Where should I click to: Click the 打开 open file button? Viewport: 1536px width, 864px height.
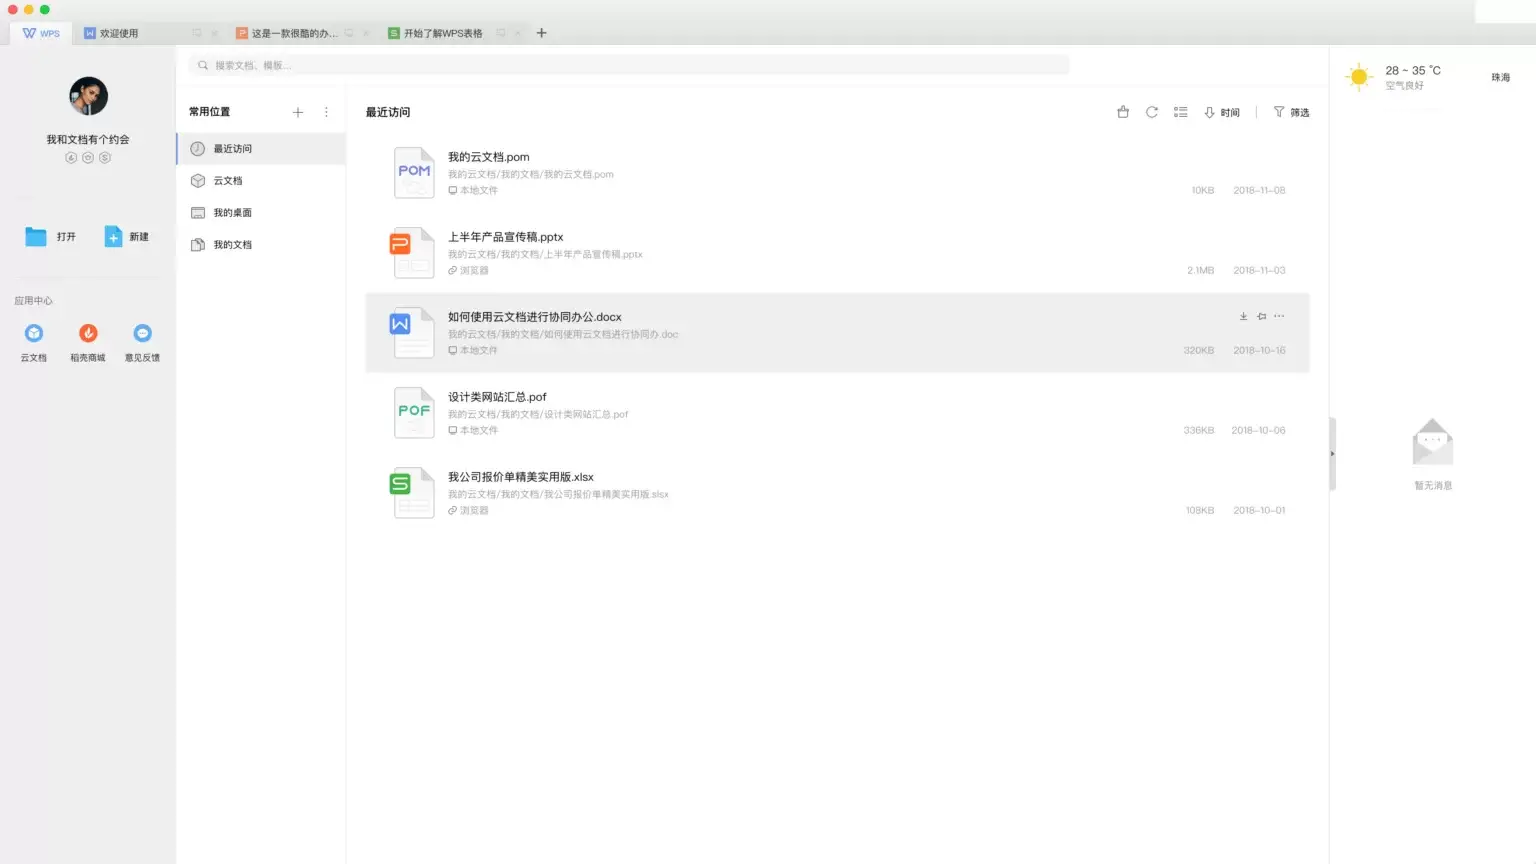point(50,237)
